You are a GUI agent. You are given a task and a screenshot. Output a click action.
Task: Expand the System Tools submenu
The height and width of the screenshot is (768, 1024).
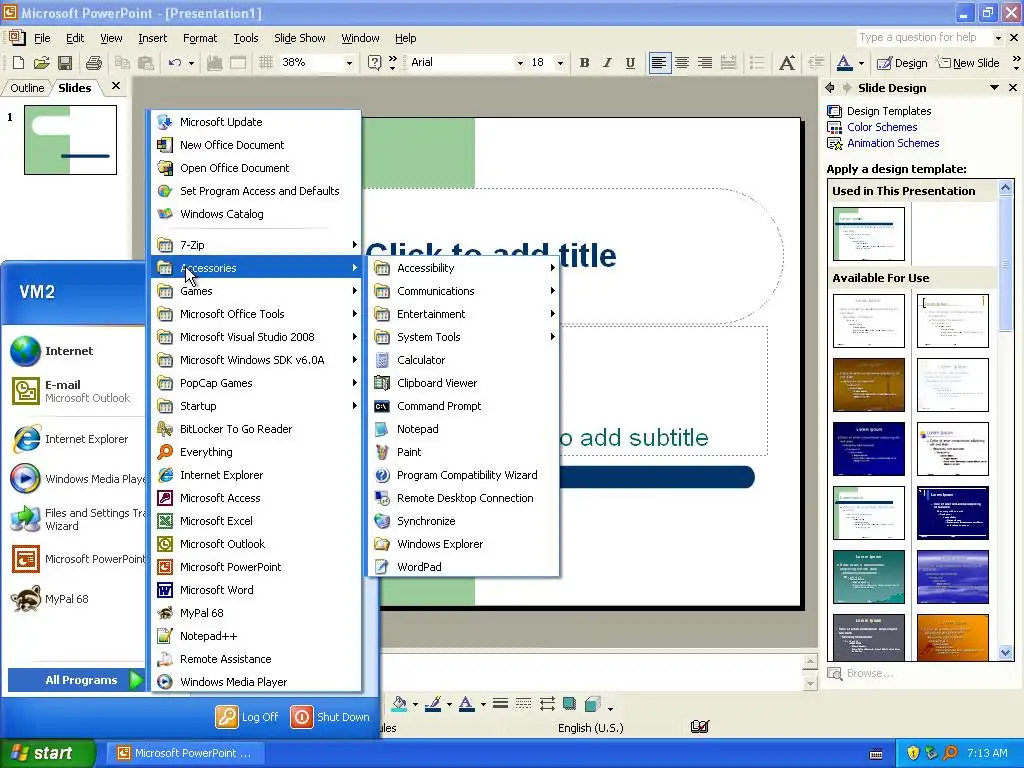click(x=464, y=337)
